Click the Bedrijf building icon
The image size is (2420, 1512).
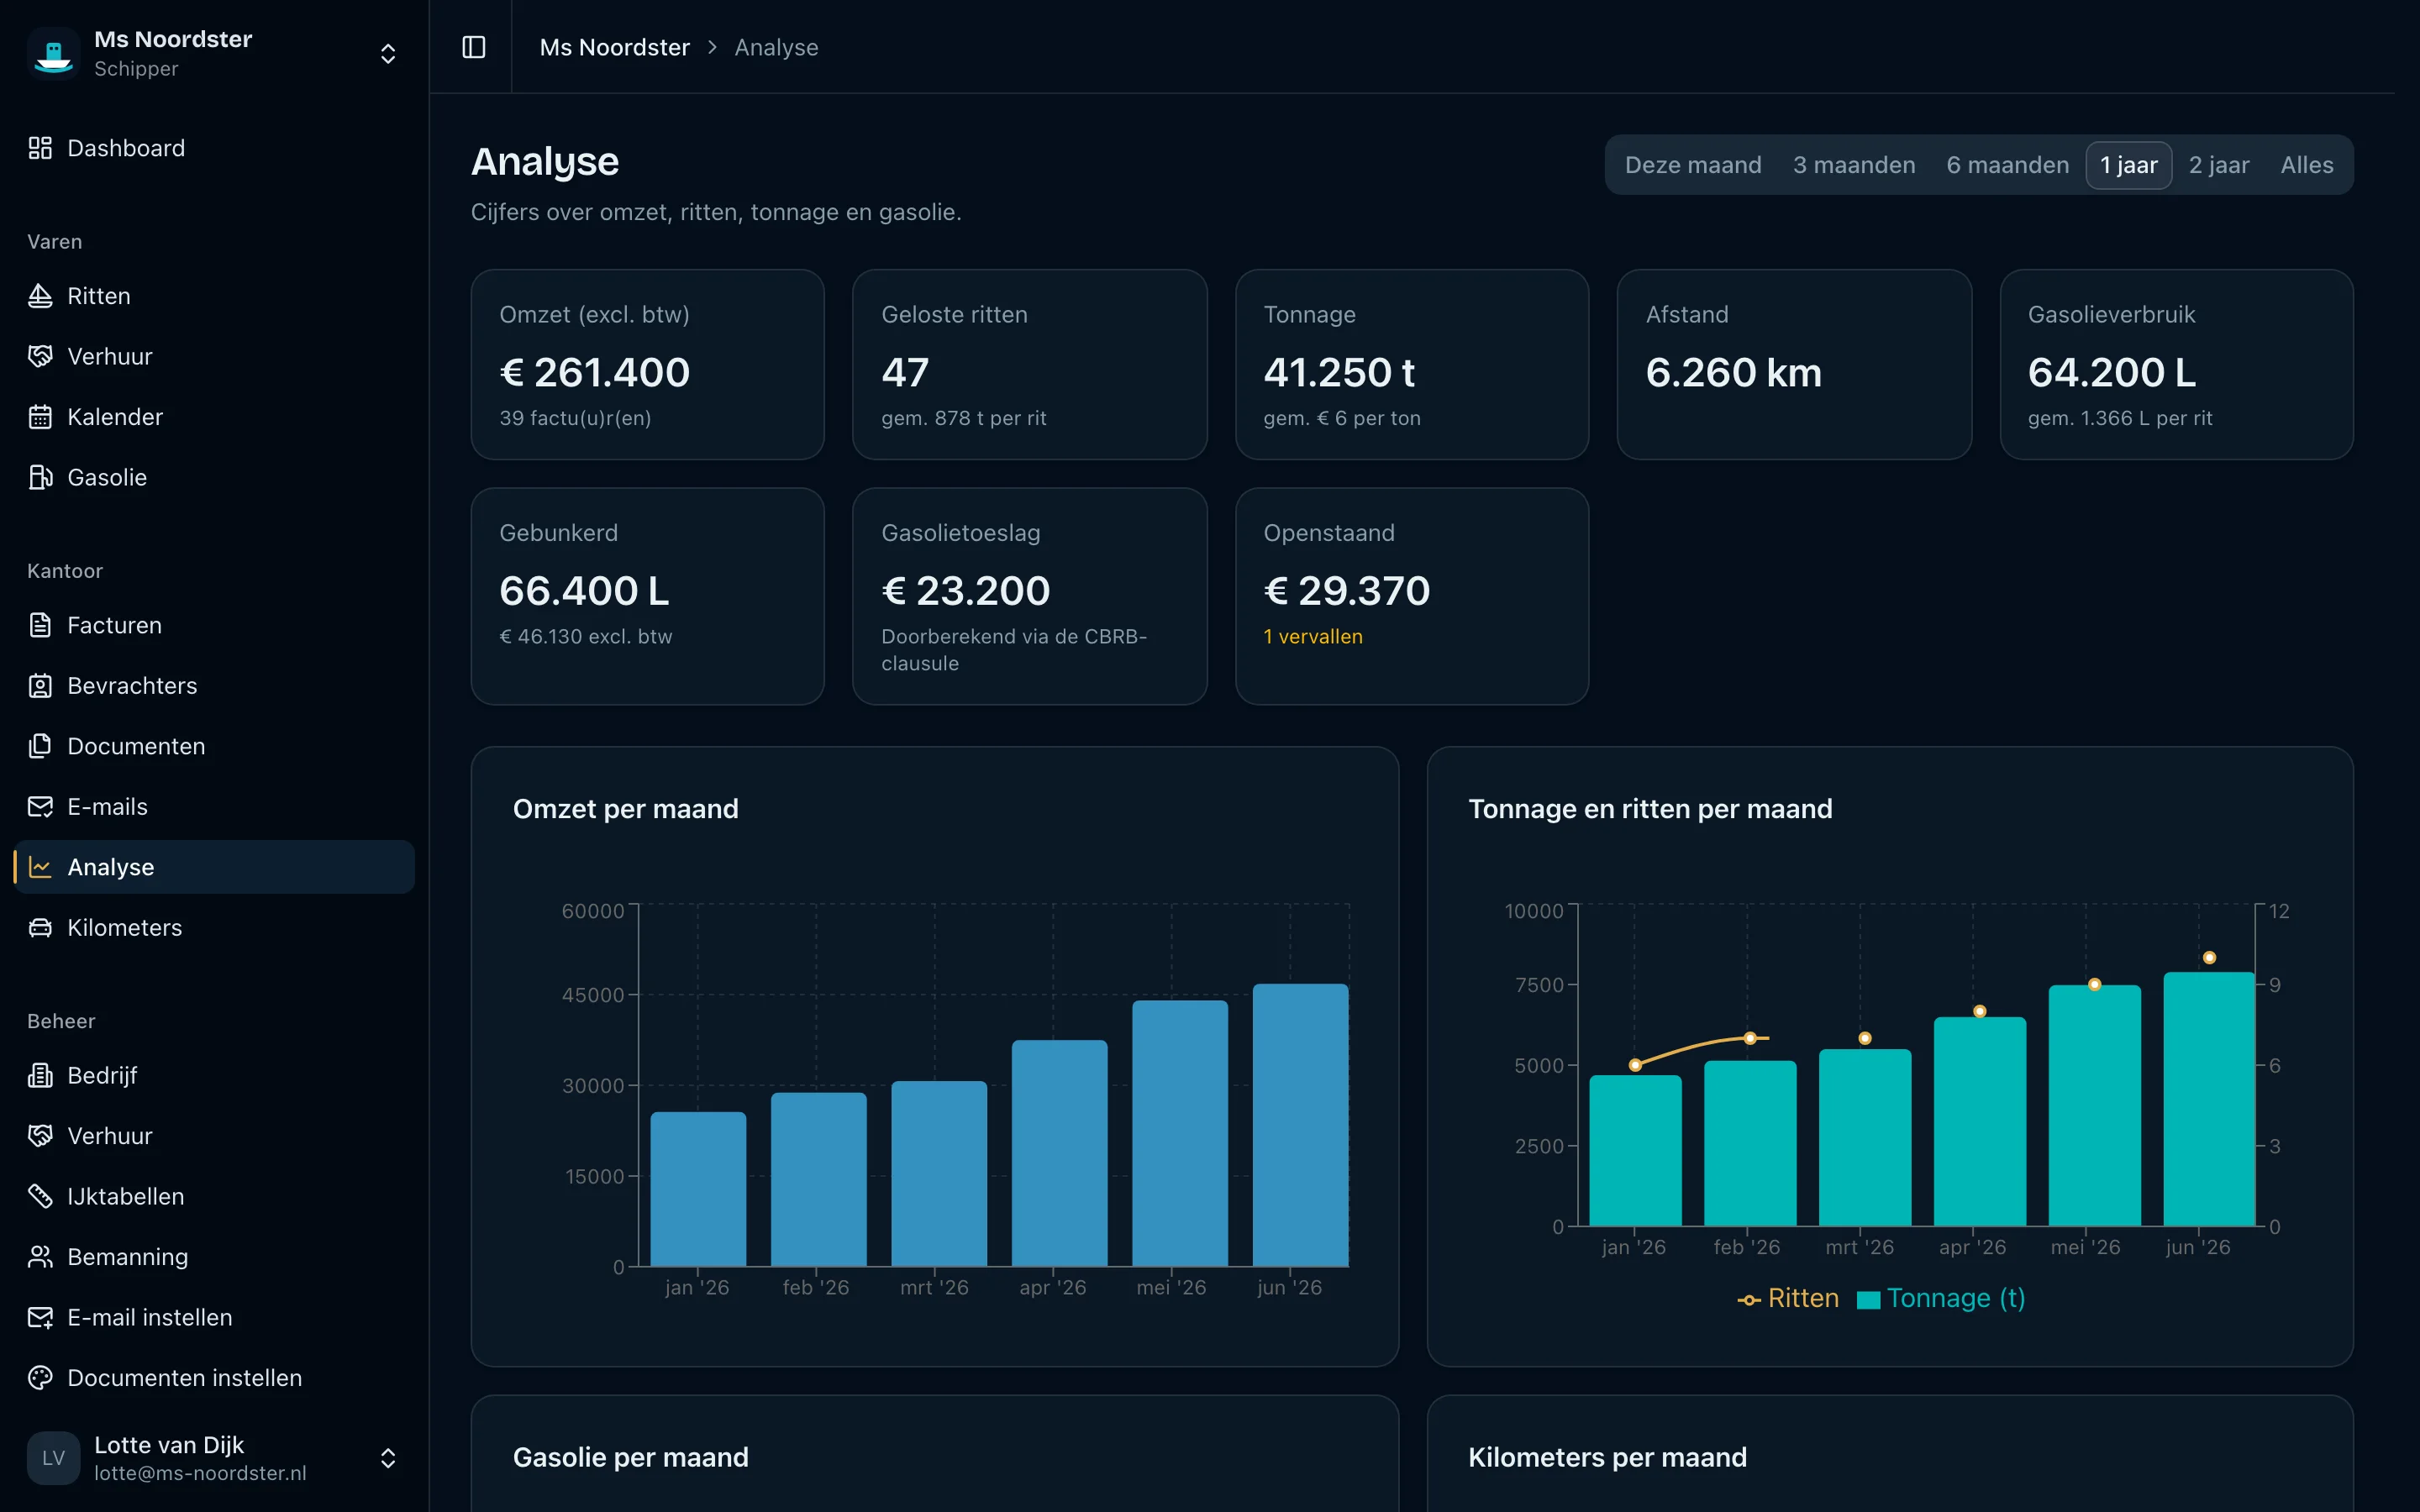40,1075
